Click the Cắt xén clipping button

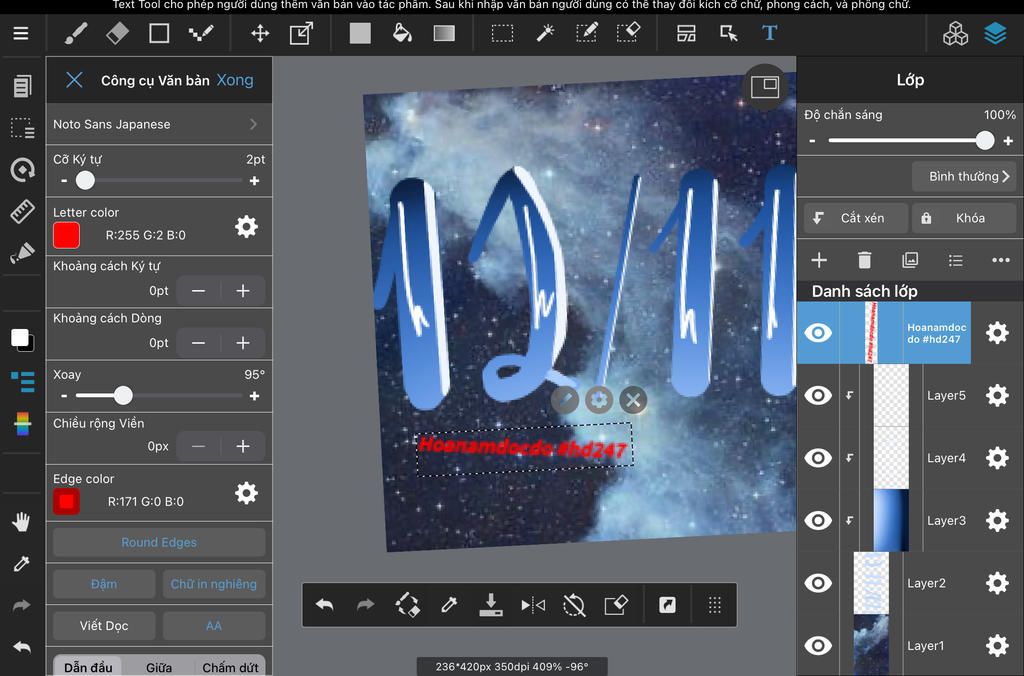coord(856,218)
